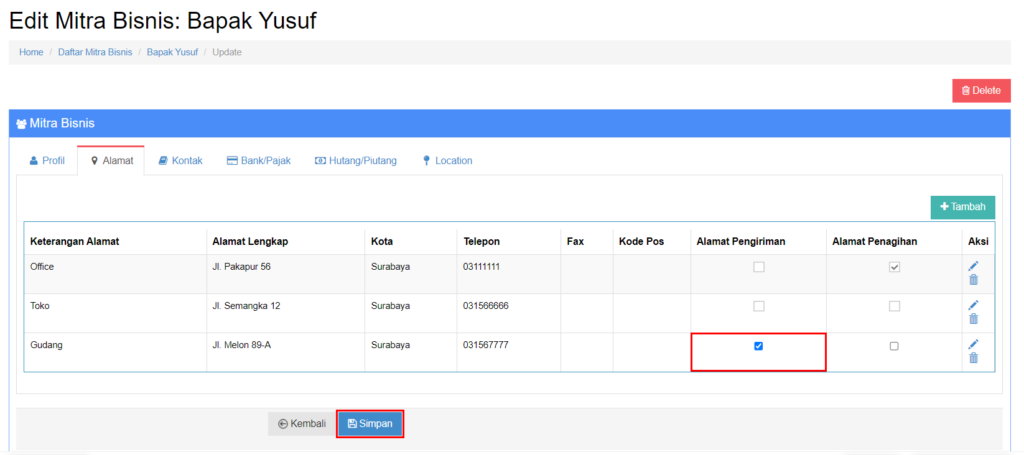
Task: Select the Hutang/Piutang tab
Action: 355,161
